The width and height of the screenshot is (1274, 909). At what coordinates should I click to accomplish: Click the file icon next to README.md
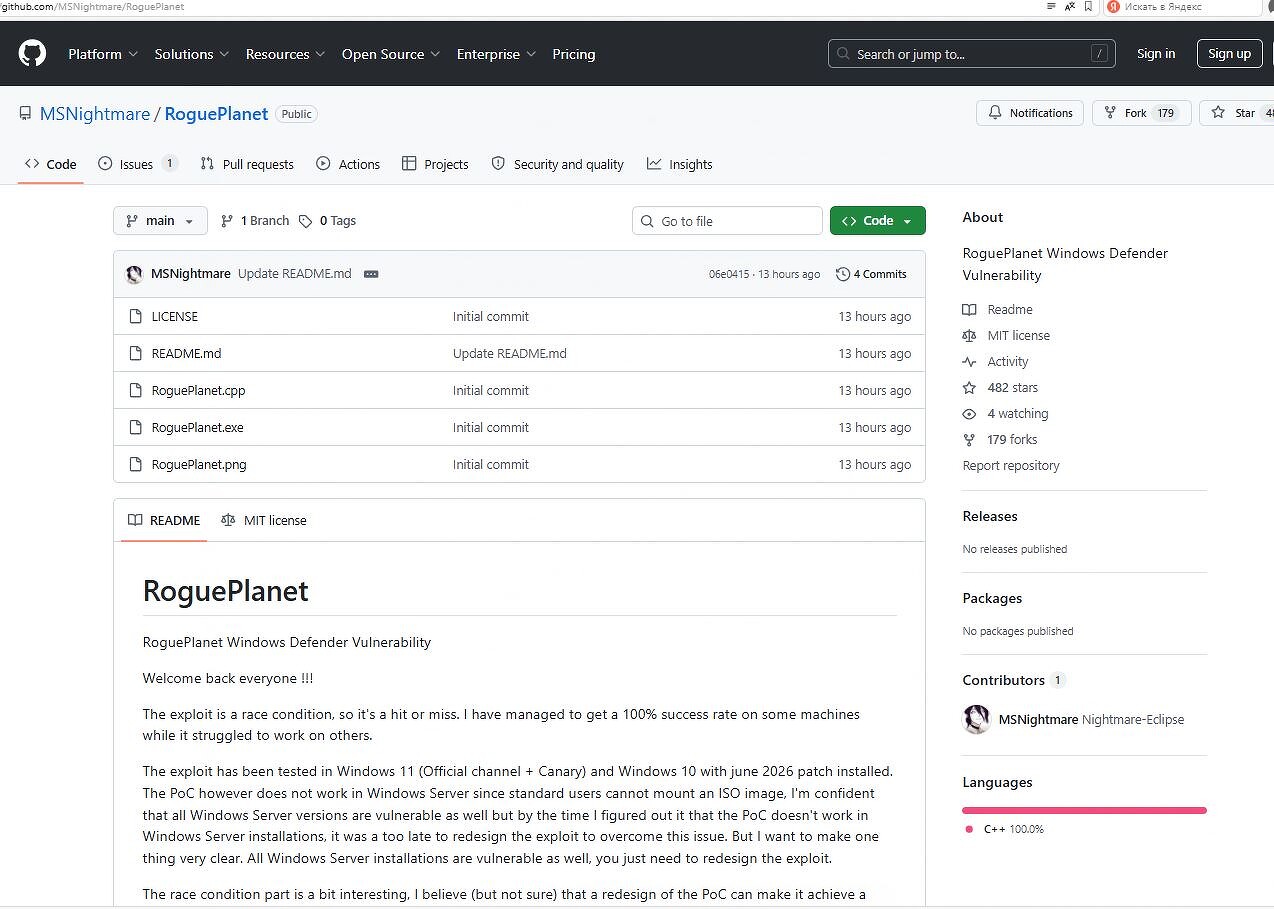coord(136,353)
